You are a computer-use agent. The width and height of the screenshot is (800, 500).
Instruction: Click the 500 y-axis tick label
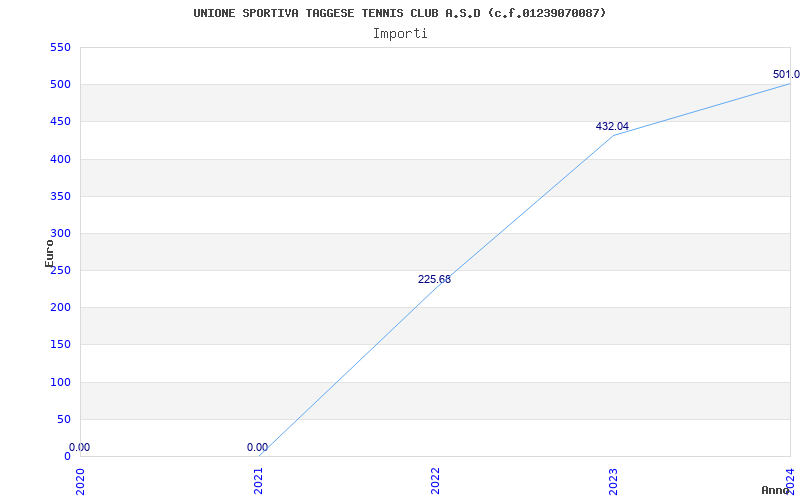pos(60,85)
